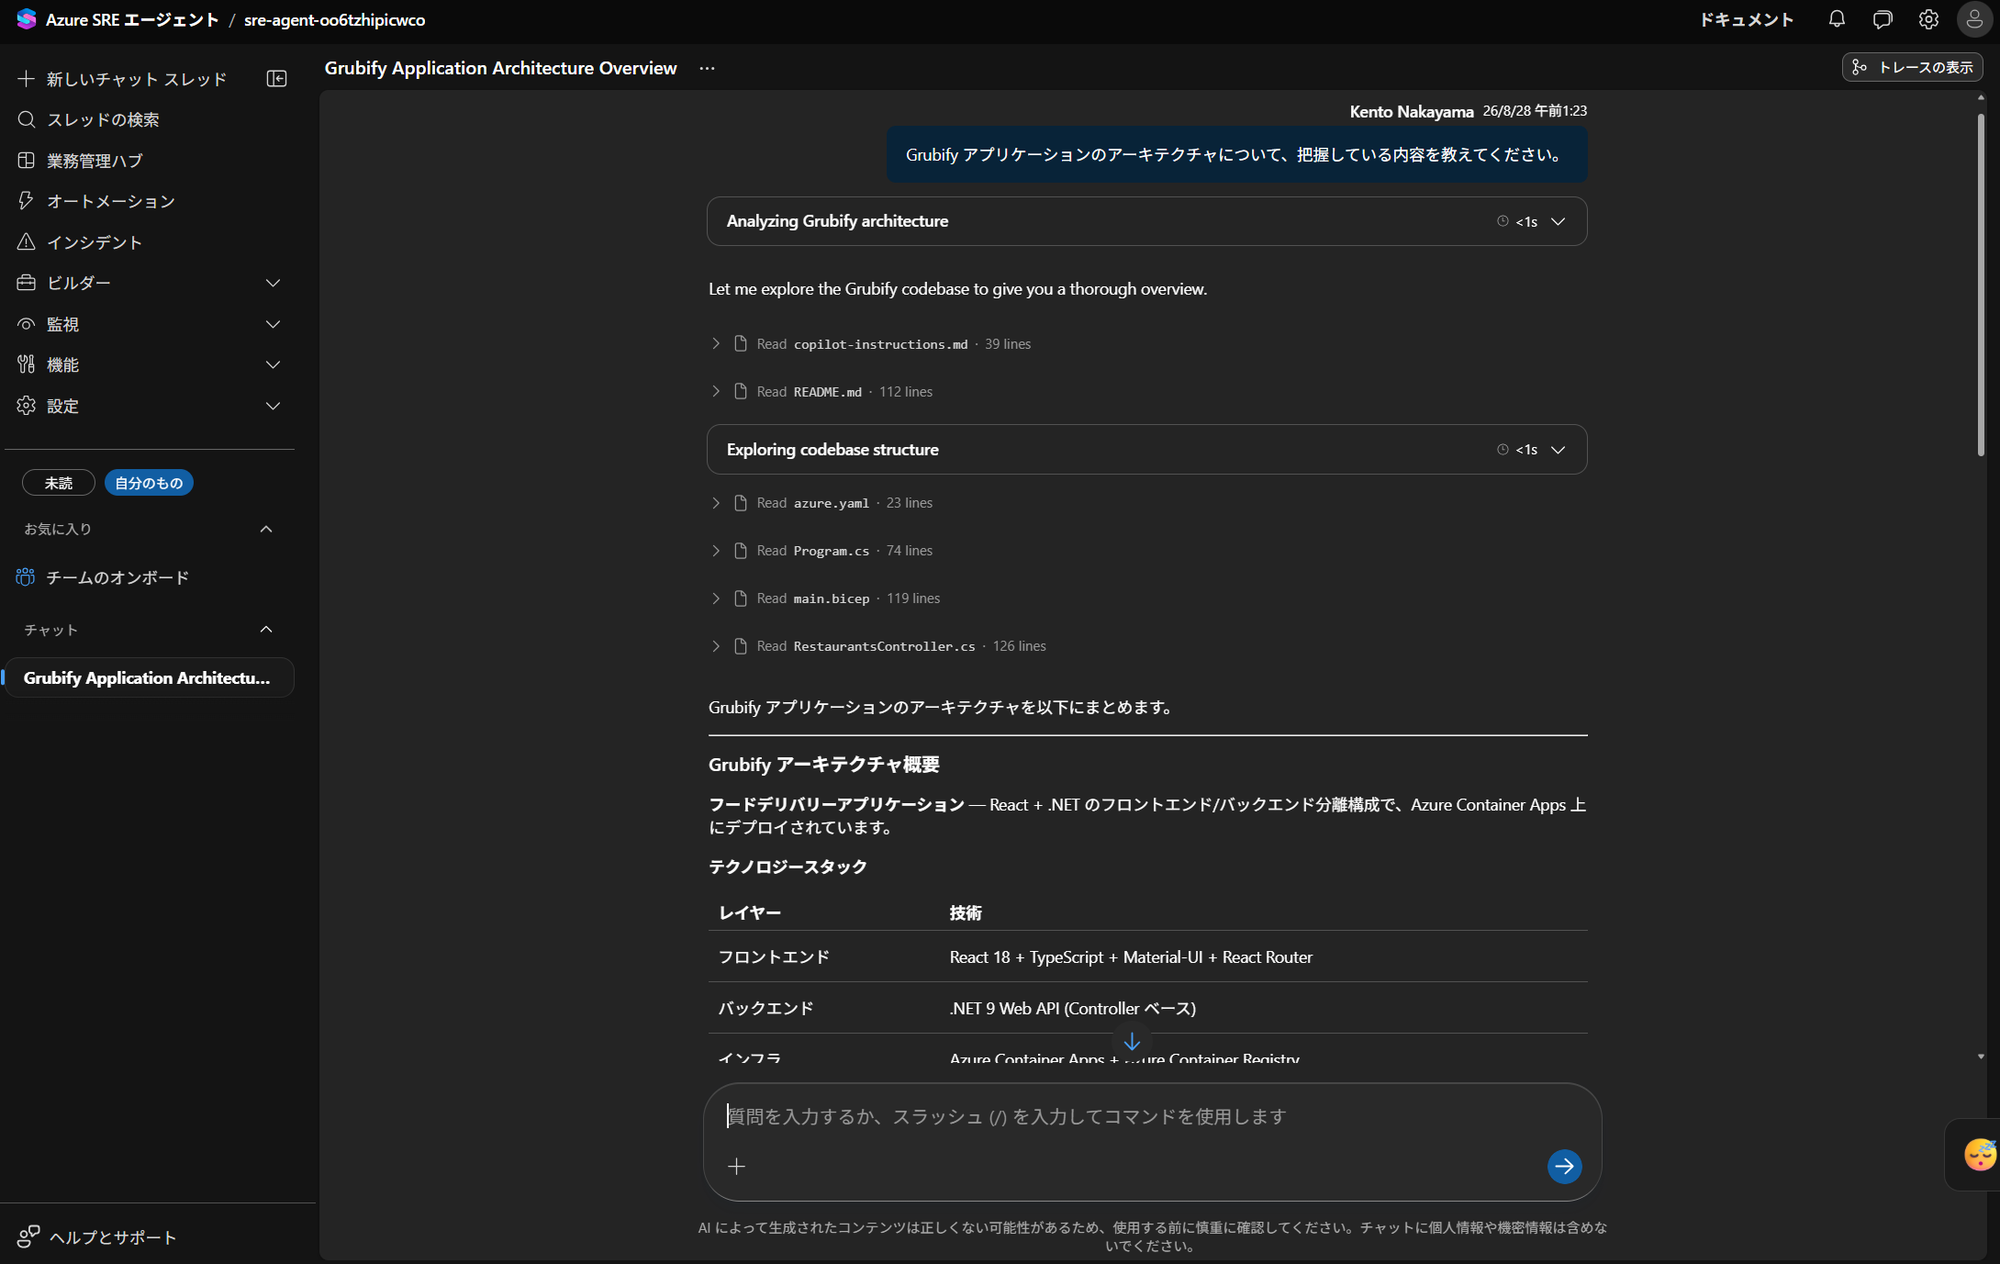Select Grubify Application Architecture chat thread

coord(148,677)
